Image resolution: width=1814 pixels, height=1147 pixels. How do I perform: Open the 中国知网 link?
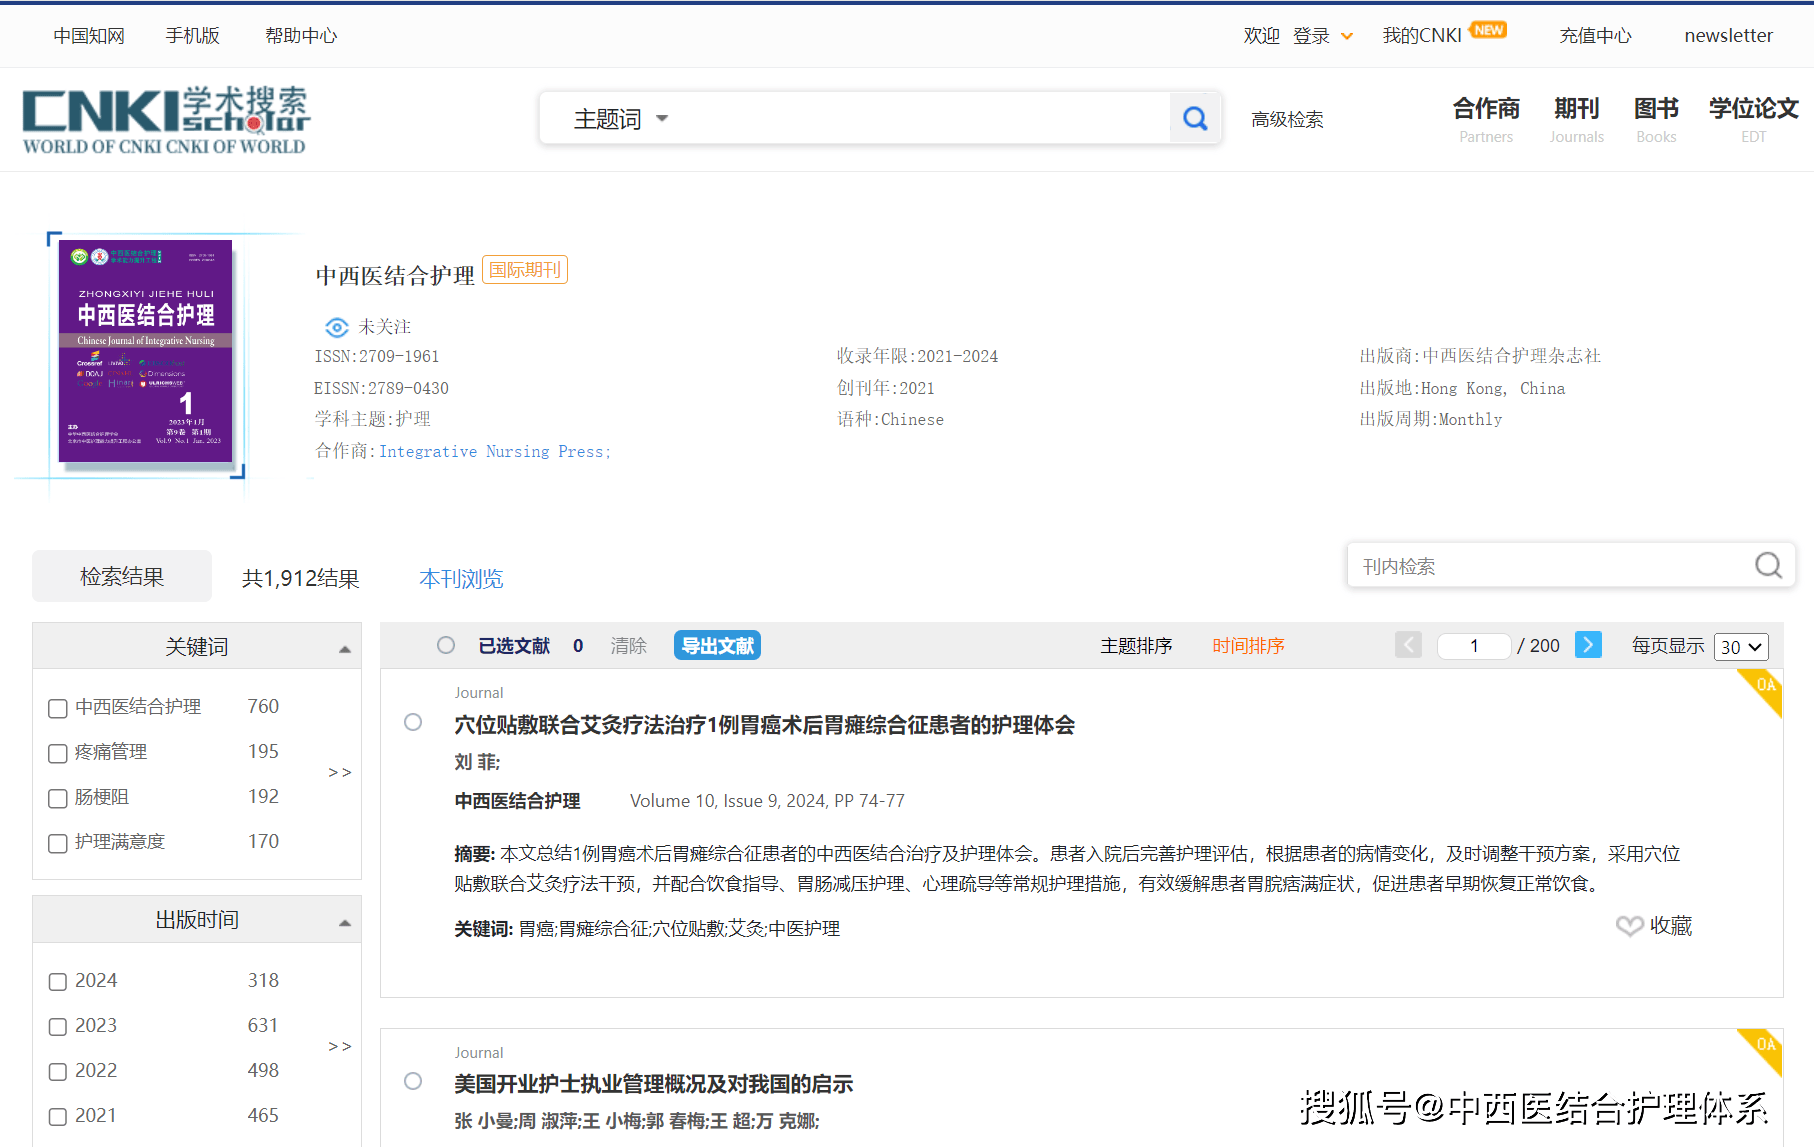pos(89,36)
